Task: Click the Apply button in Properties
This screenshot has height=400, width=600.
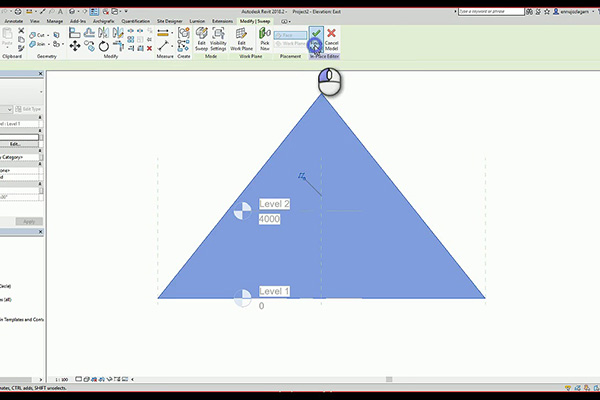Action: point(29,221)
